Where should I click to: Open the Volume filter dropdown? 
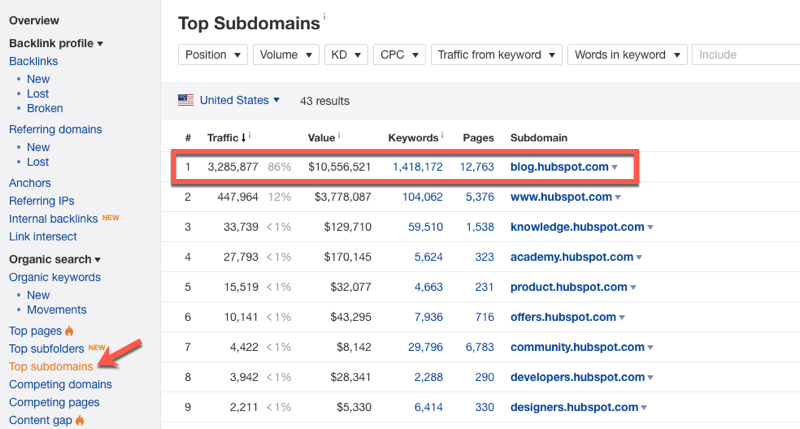click(x=286, y=55)
